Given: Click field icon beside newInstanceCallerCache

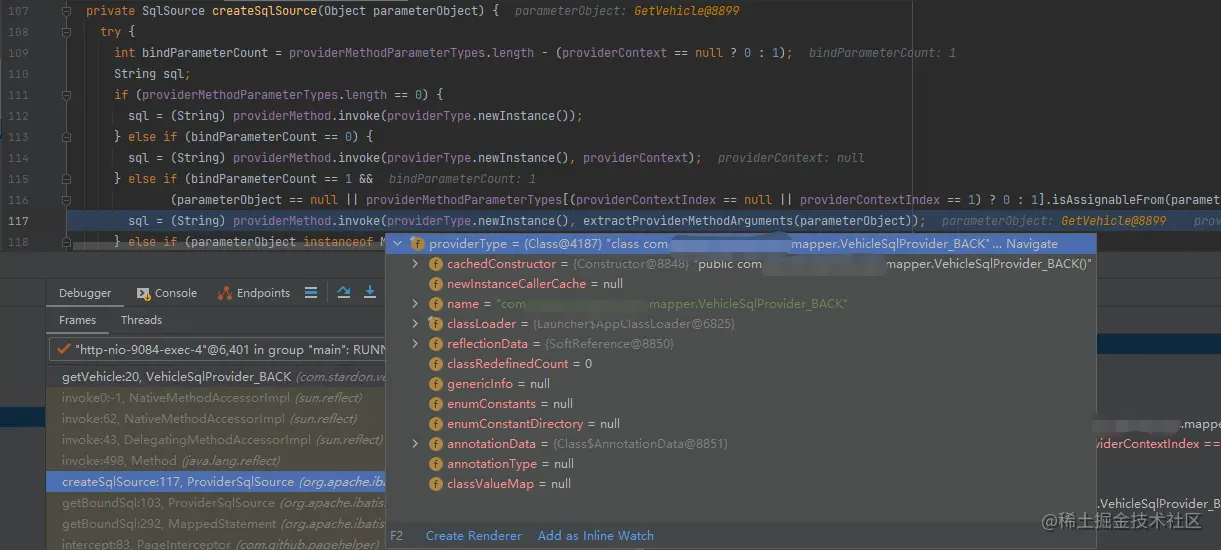Looking at the screenshot, I should pyautogui.click(x=435, y=284).
